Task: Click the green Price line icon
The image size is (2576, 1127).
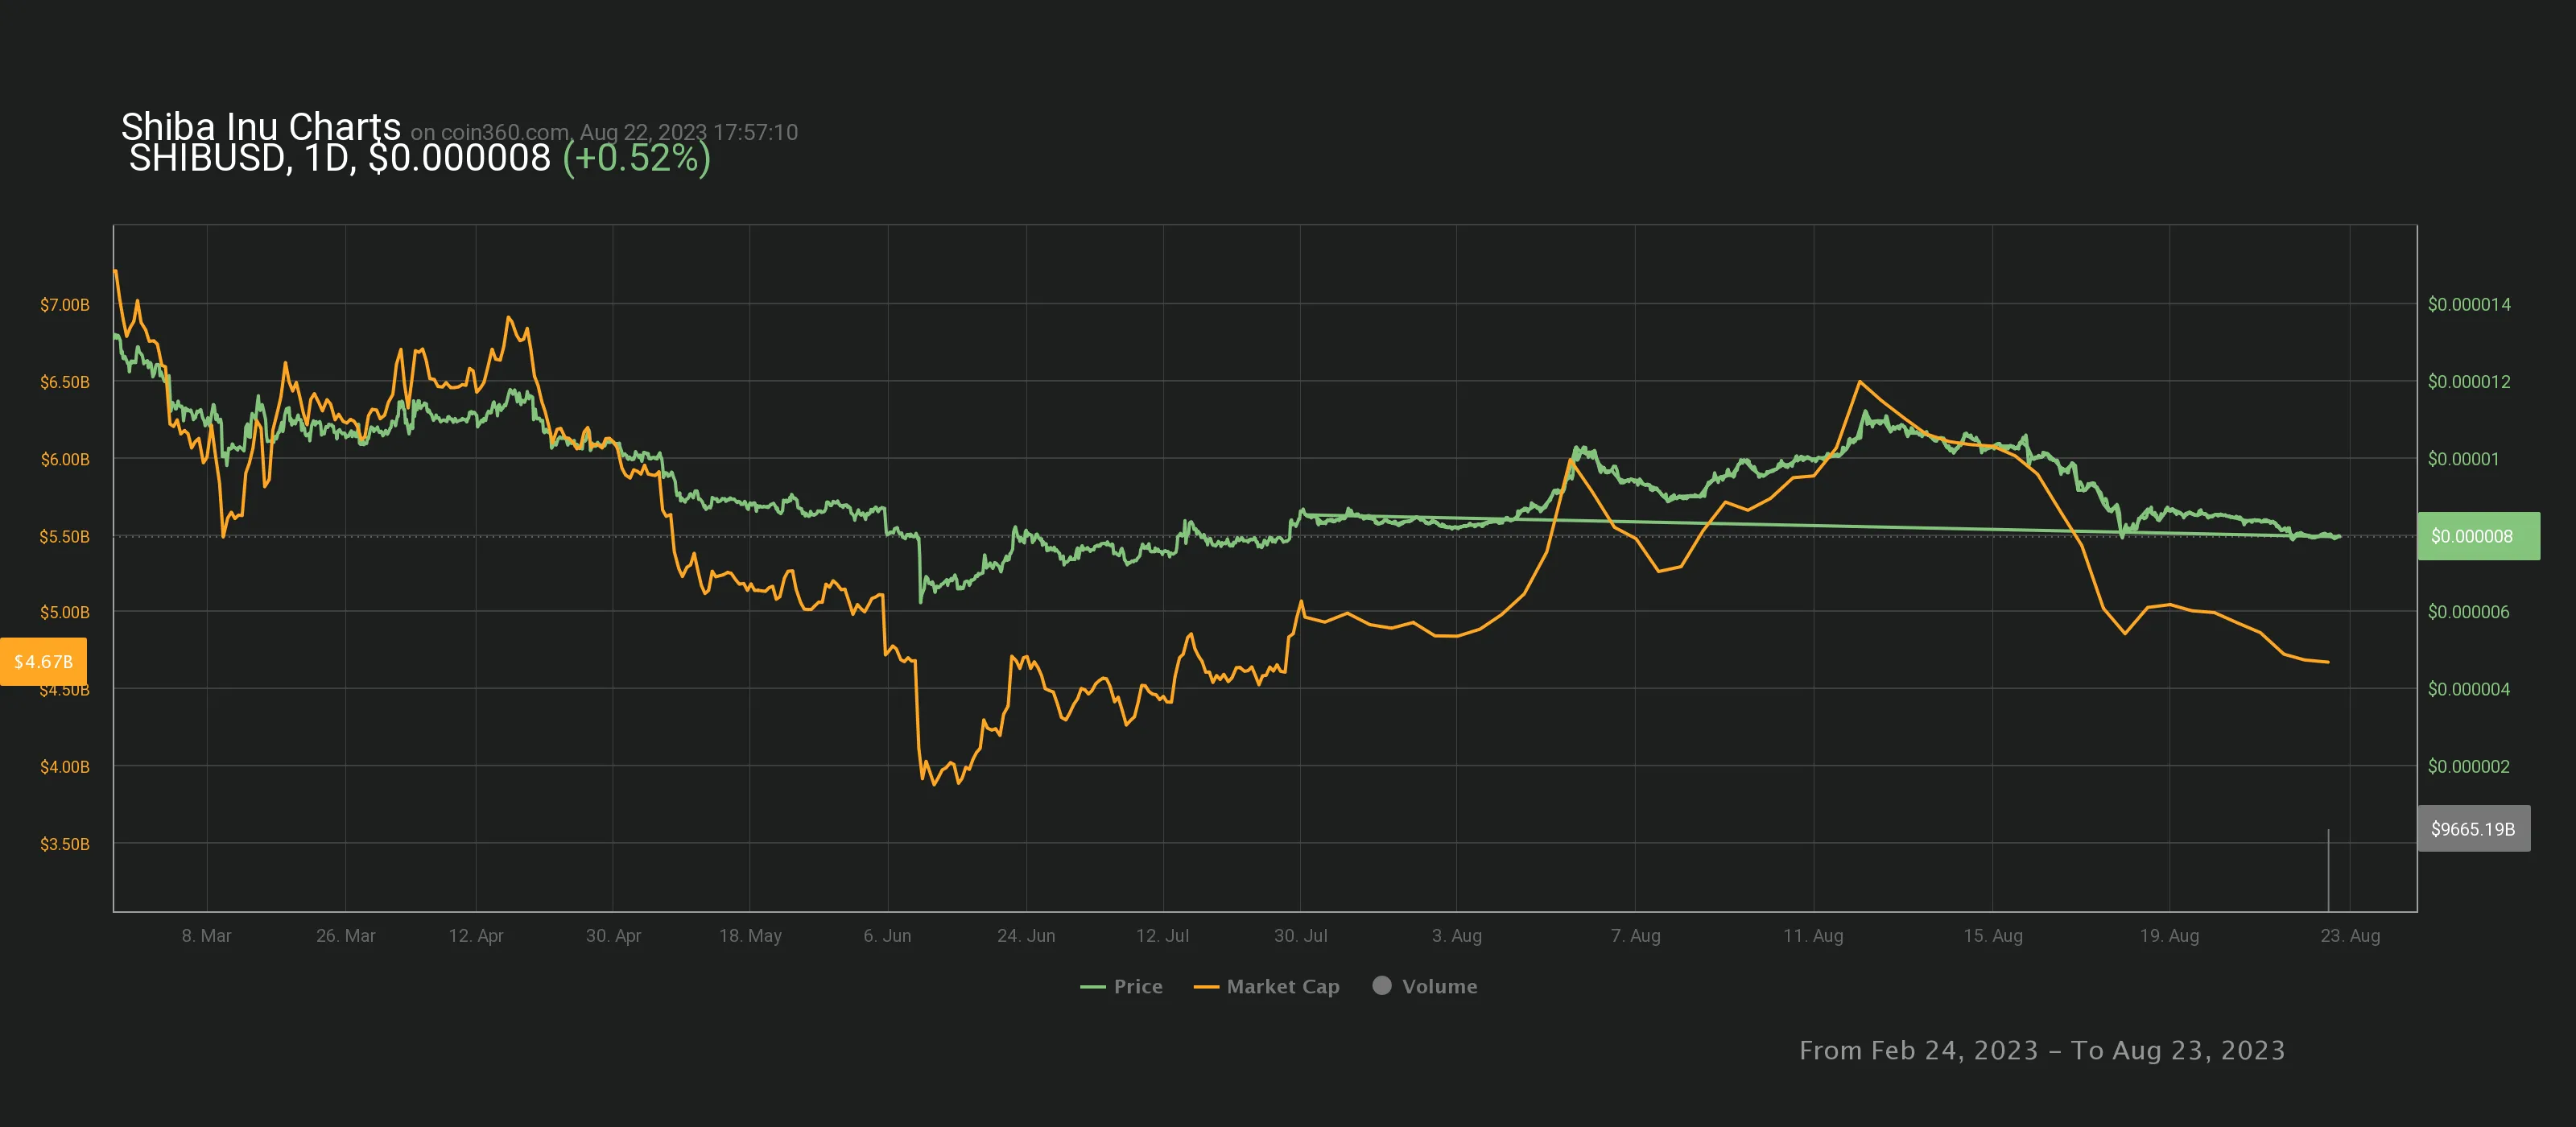Action: 1092,987
